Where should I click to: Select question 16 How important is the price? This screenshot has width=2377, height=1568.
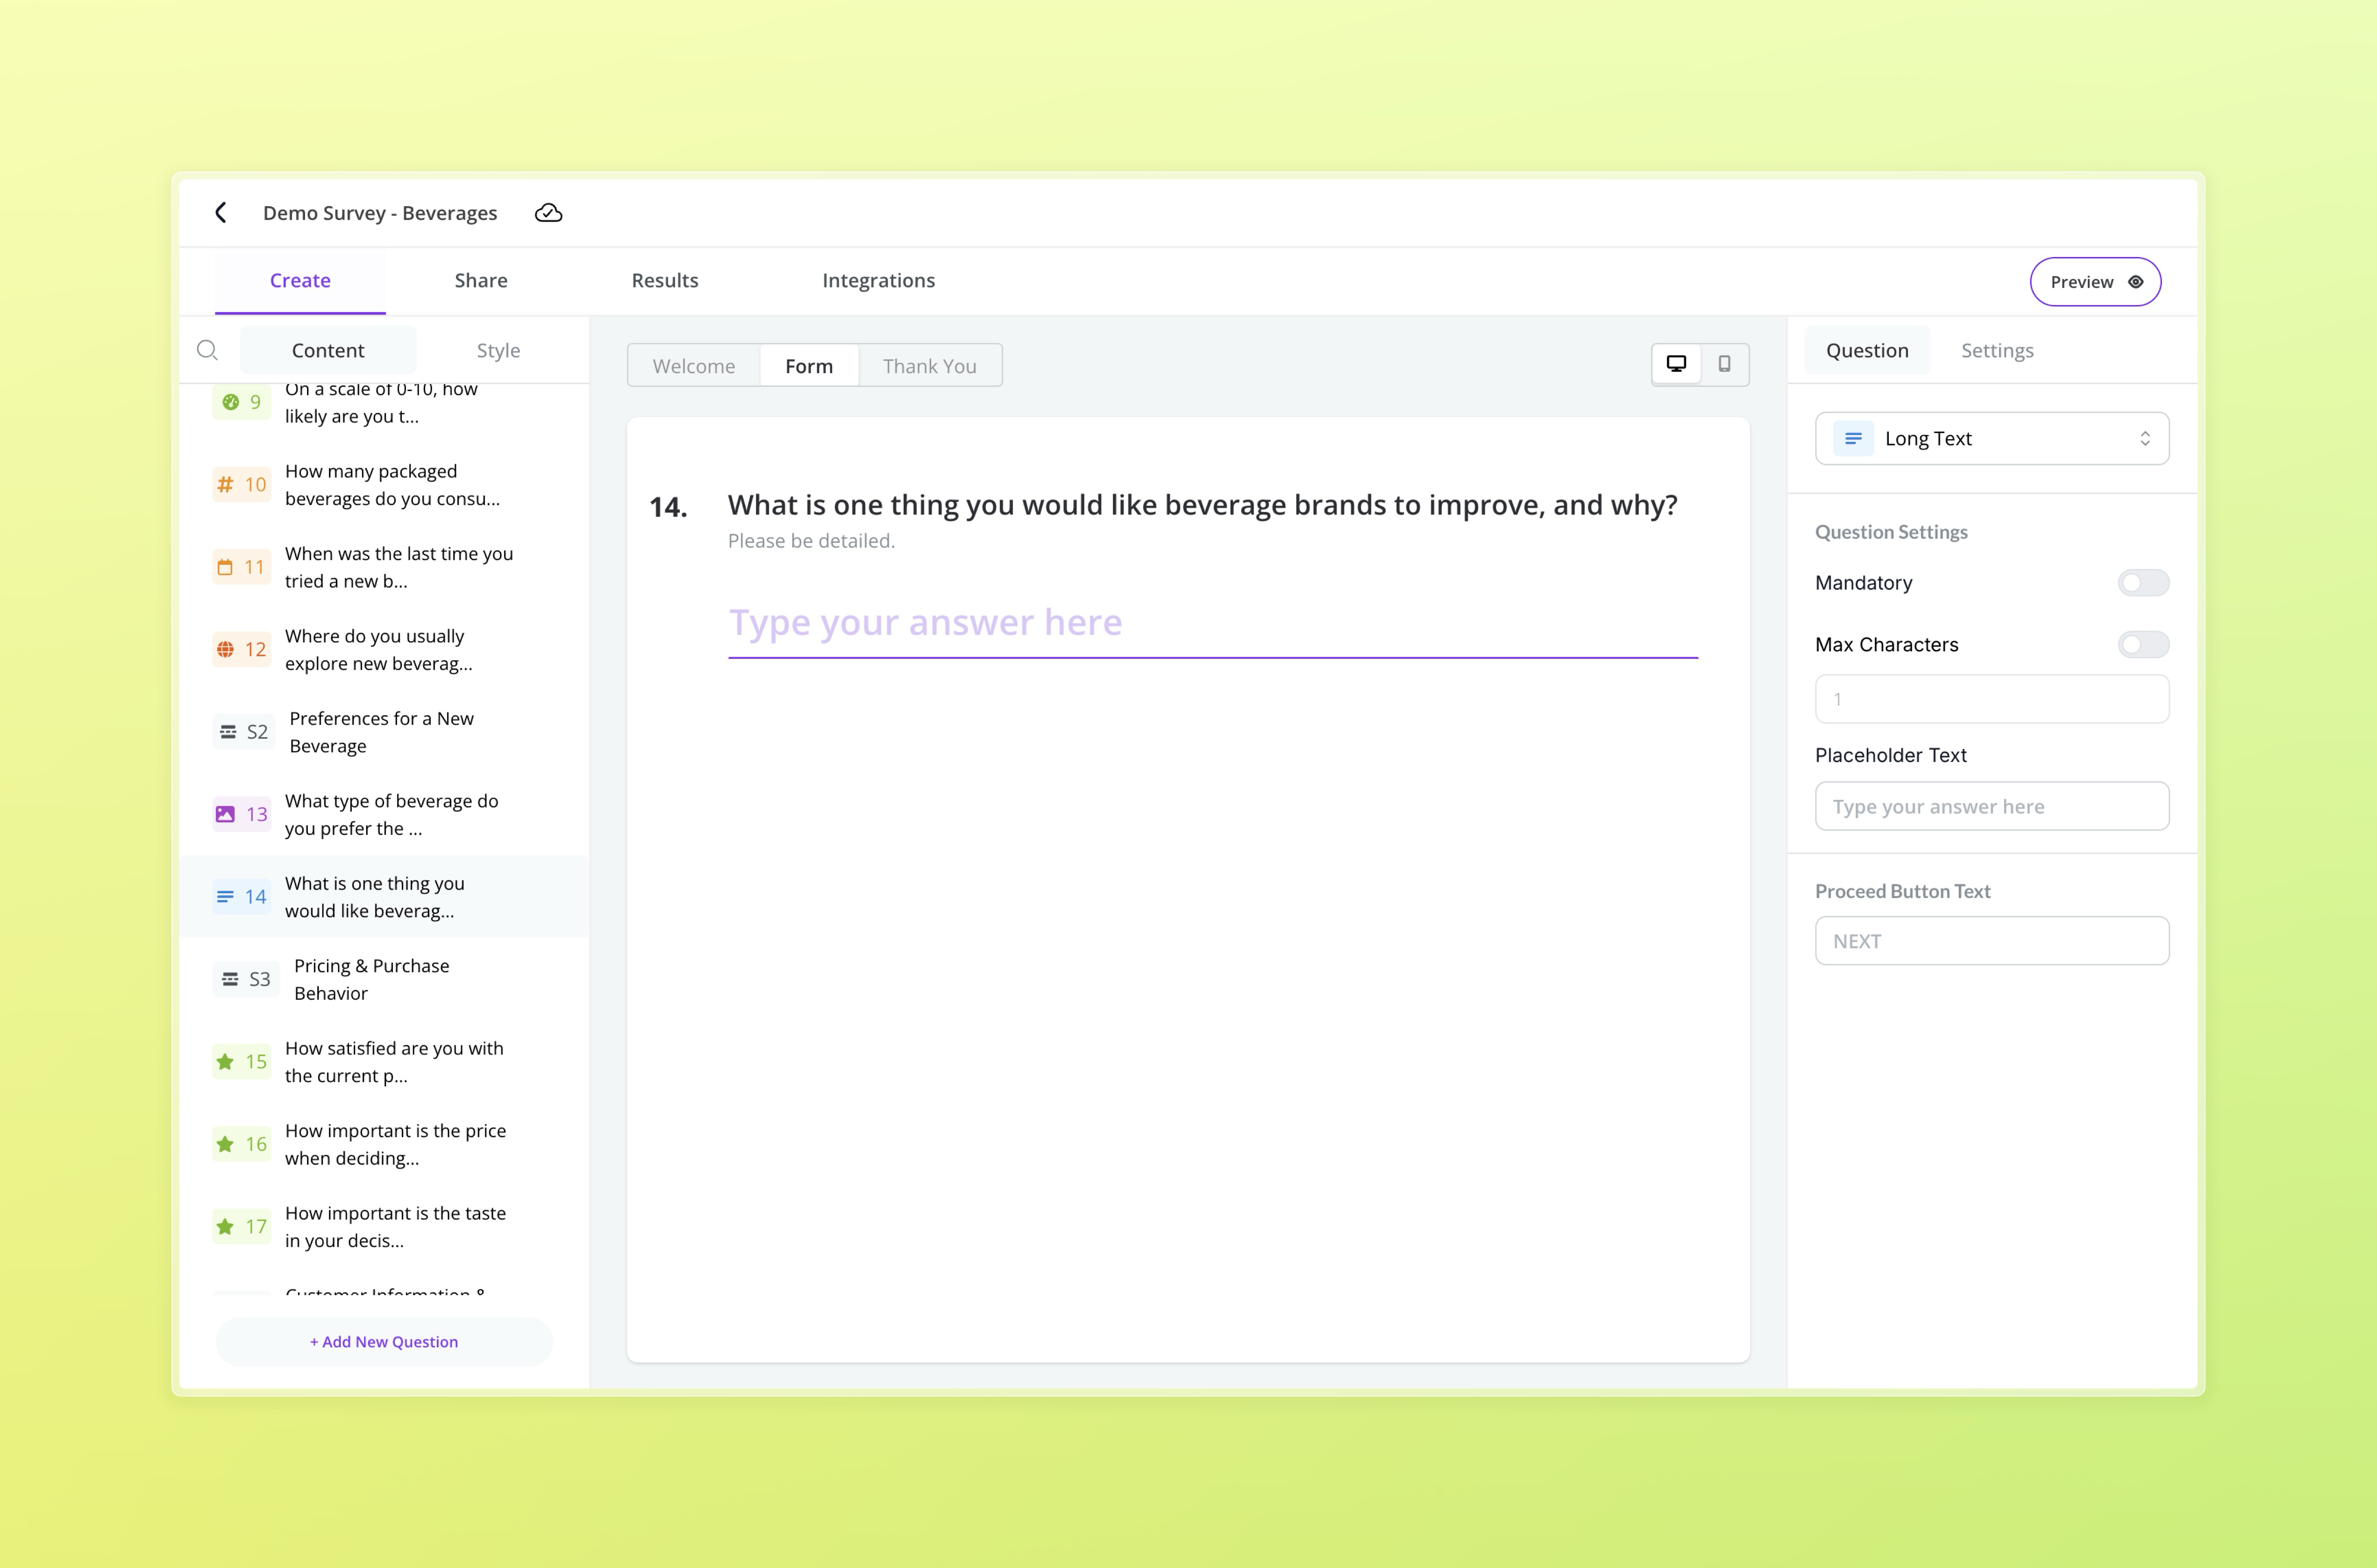tap(384, 1144)
